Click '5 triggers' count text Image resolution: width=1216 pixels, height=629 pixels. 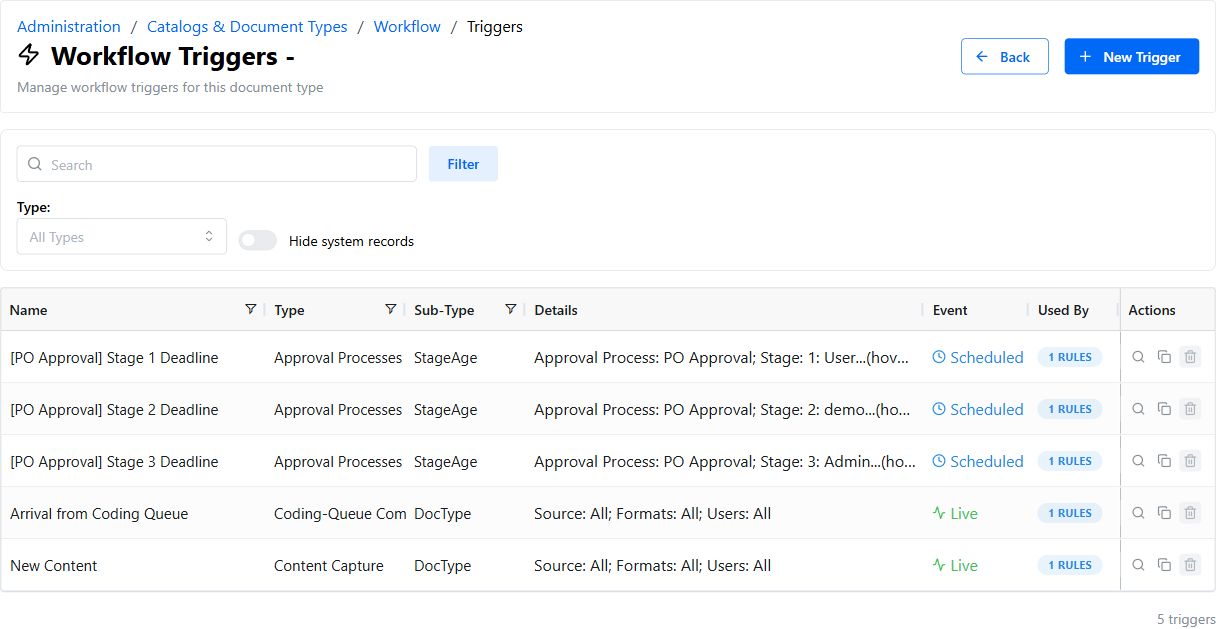pos(1186,619)
